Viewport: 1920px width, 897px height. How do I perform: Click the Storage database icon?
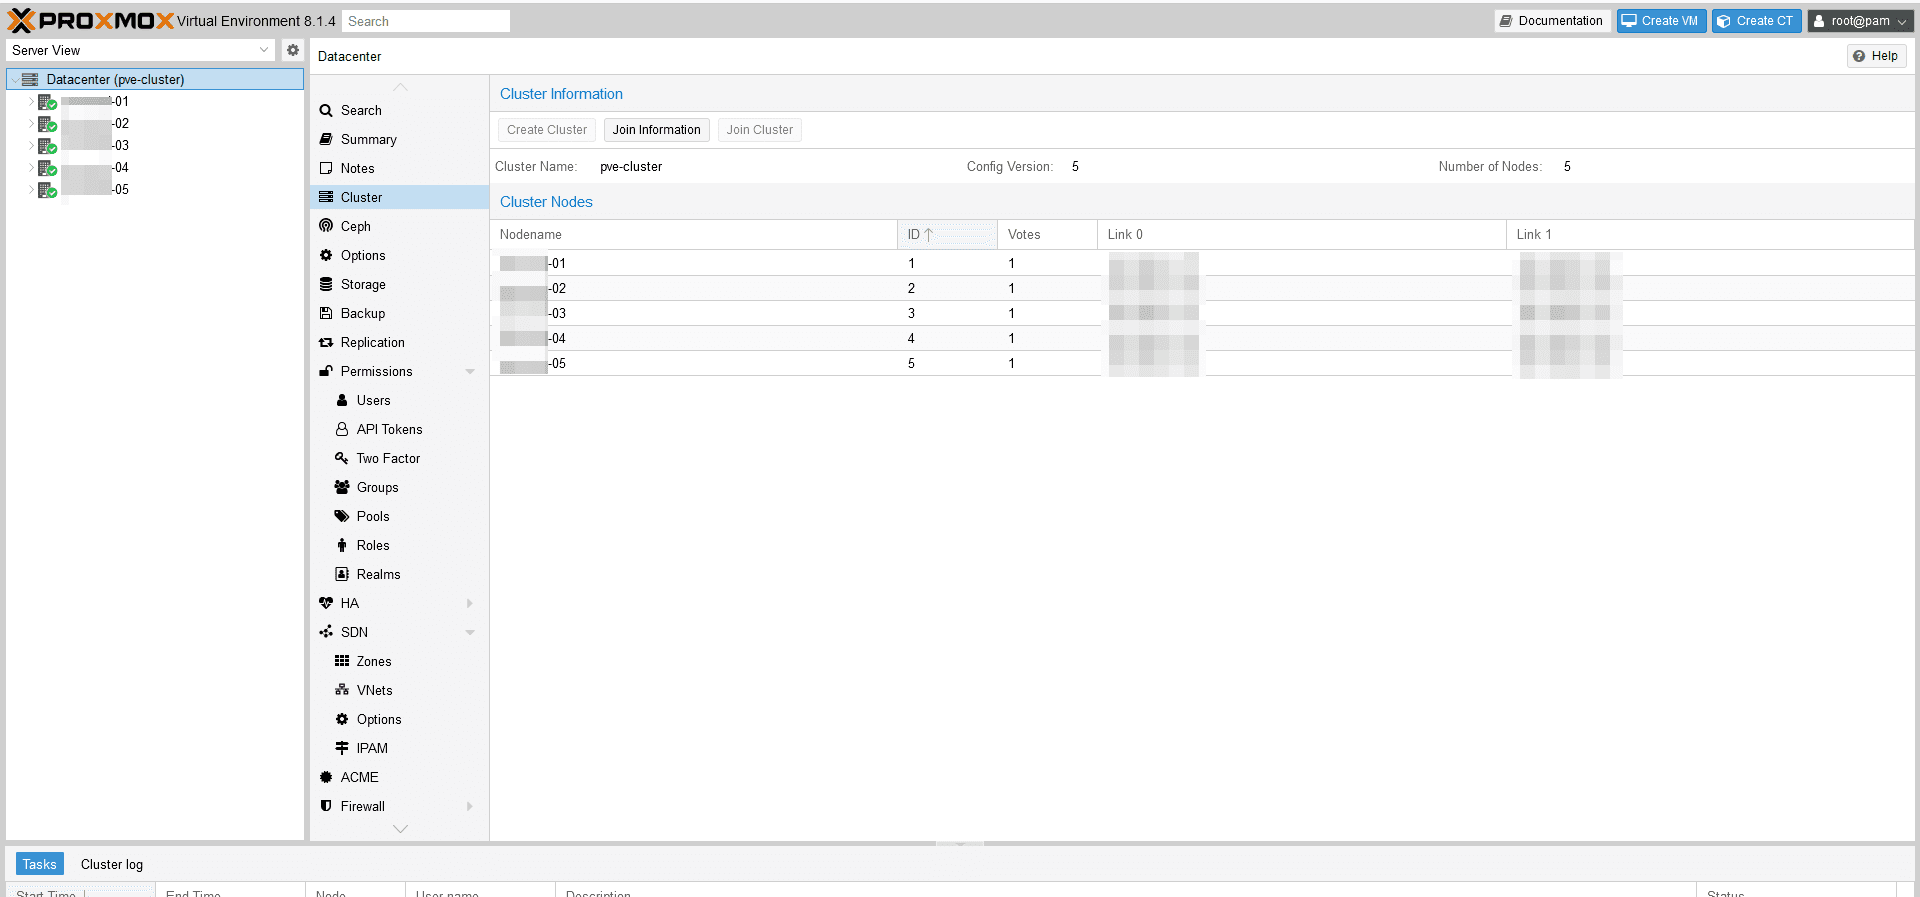point(326,285)
